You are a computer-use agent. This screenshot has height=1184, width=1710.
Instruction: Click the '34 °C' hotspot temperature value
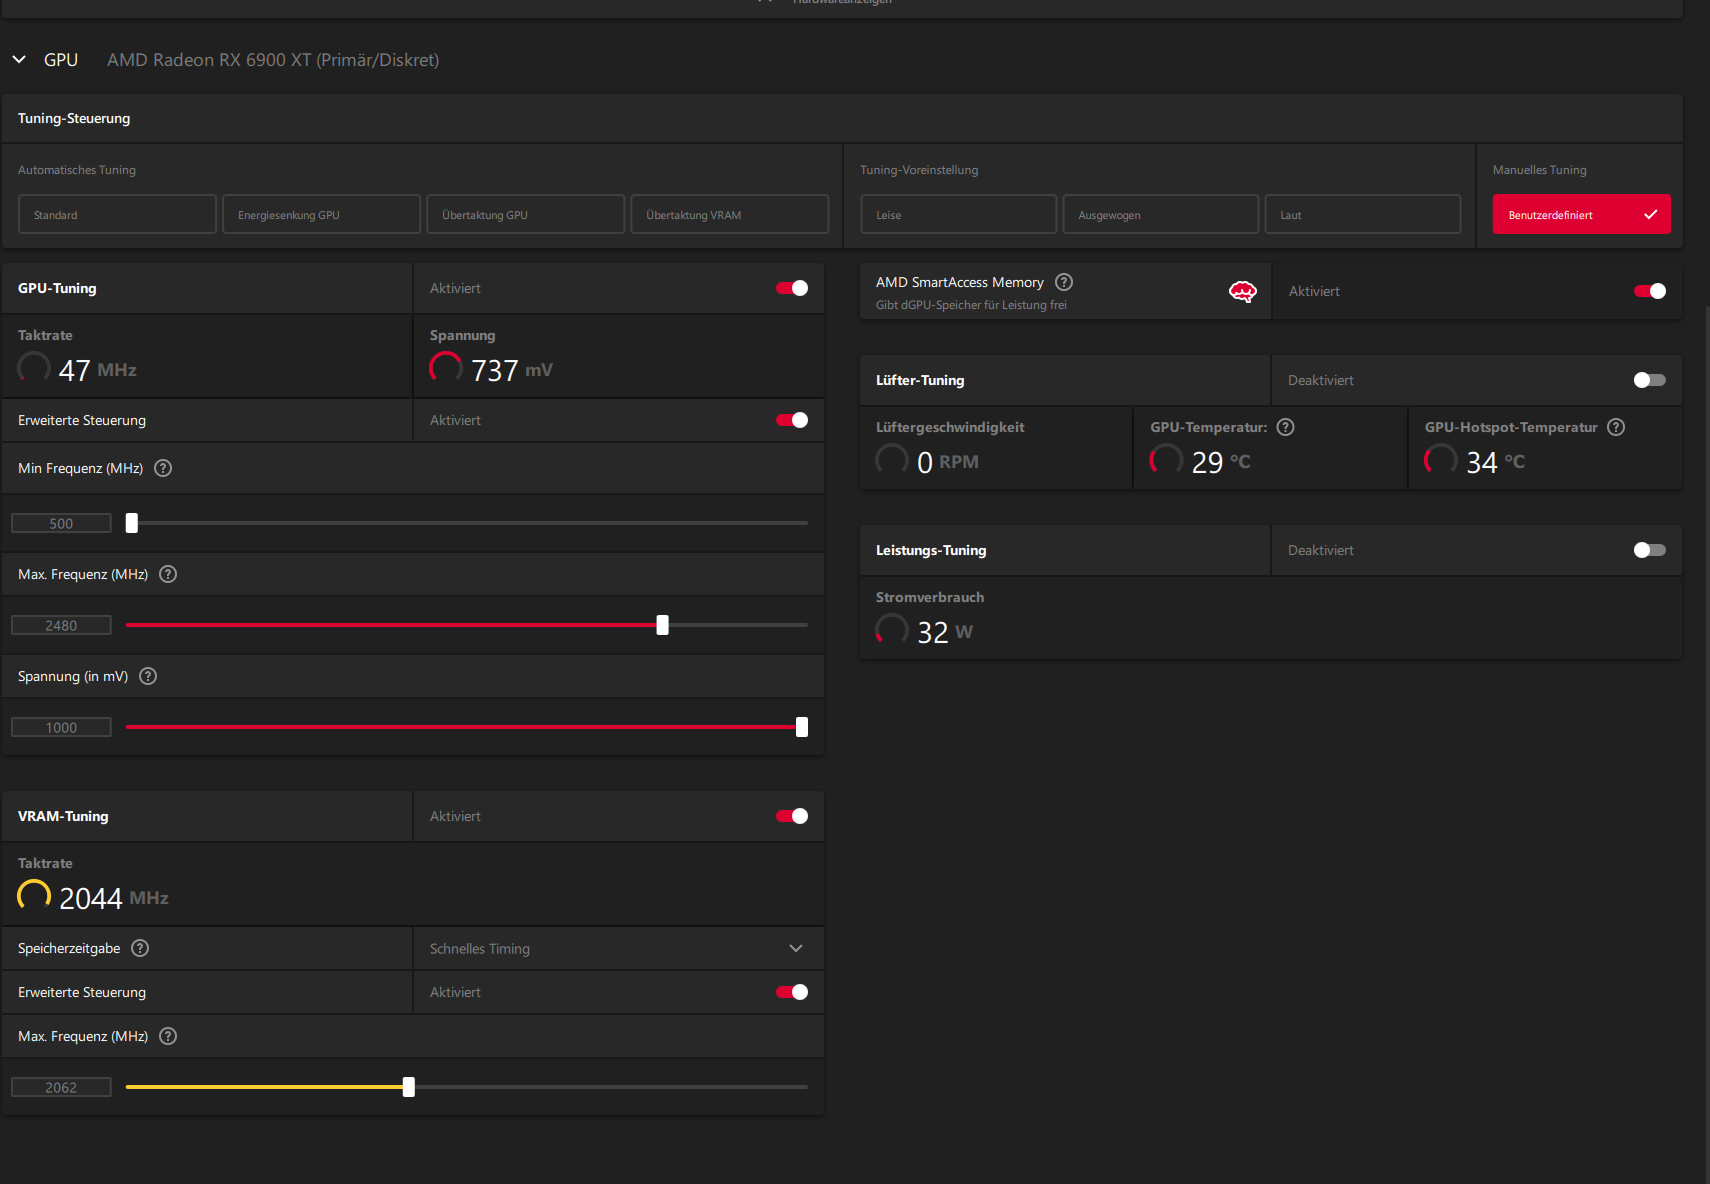tap(1496, 462)
